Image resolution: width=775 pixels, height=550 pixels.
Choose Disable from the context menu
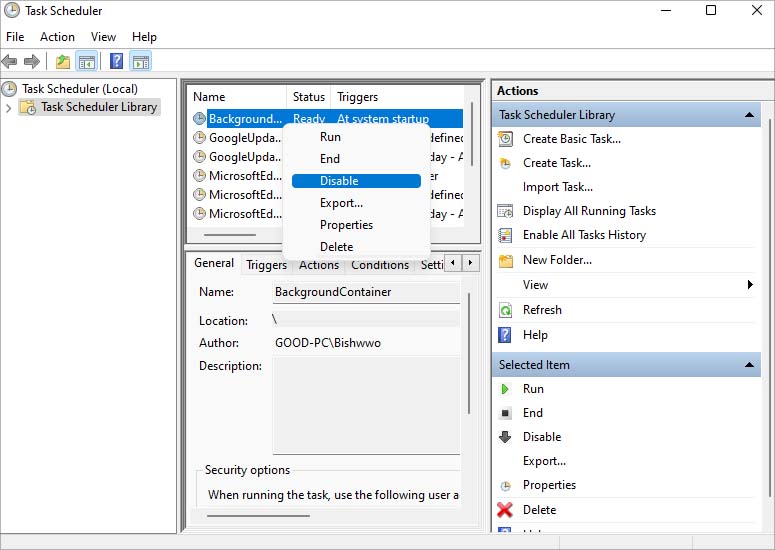(339, 181)
